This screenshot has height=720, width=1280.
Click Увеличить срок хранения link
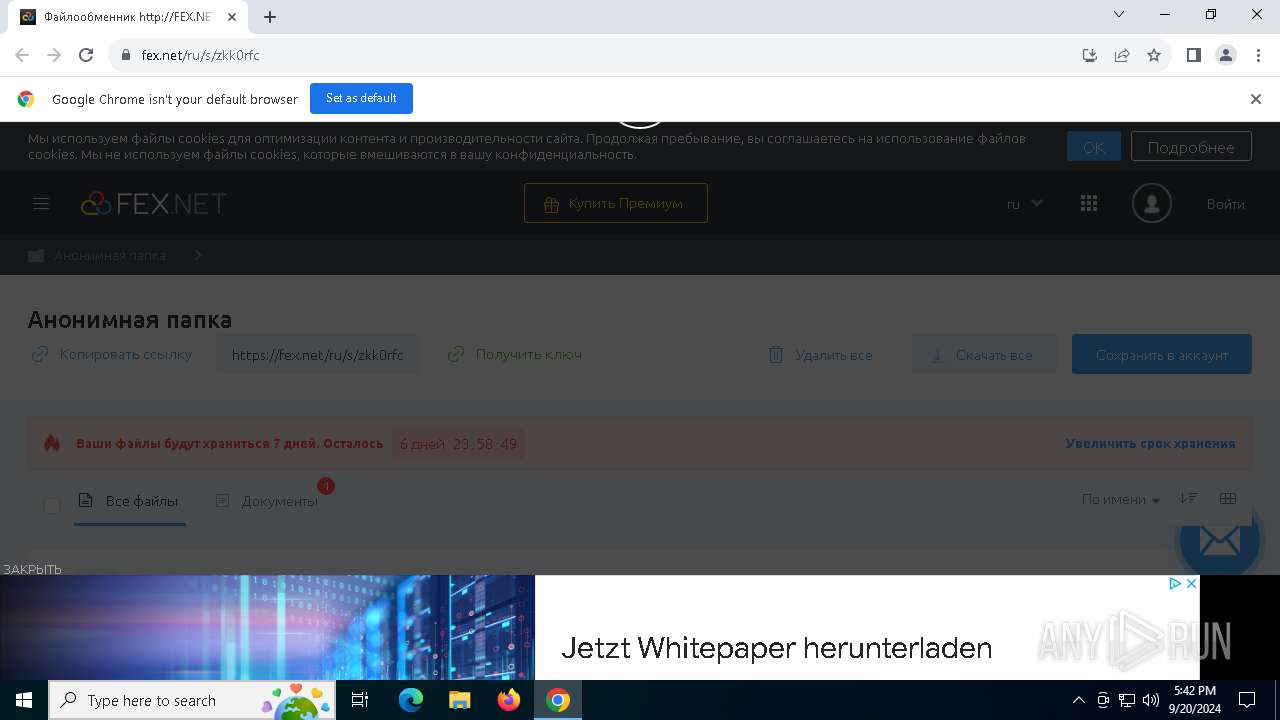(1150, 443)
